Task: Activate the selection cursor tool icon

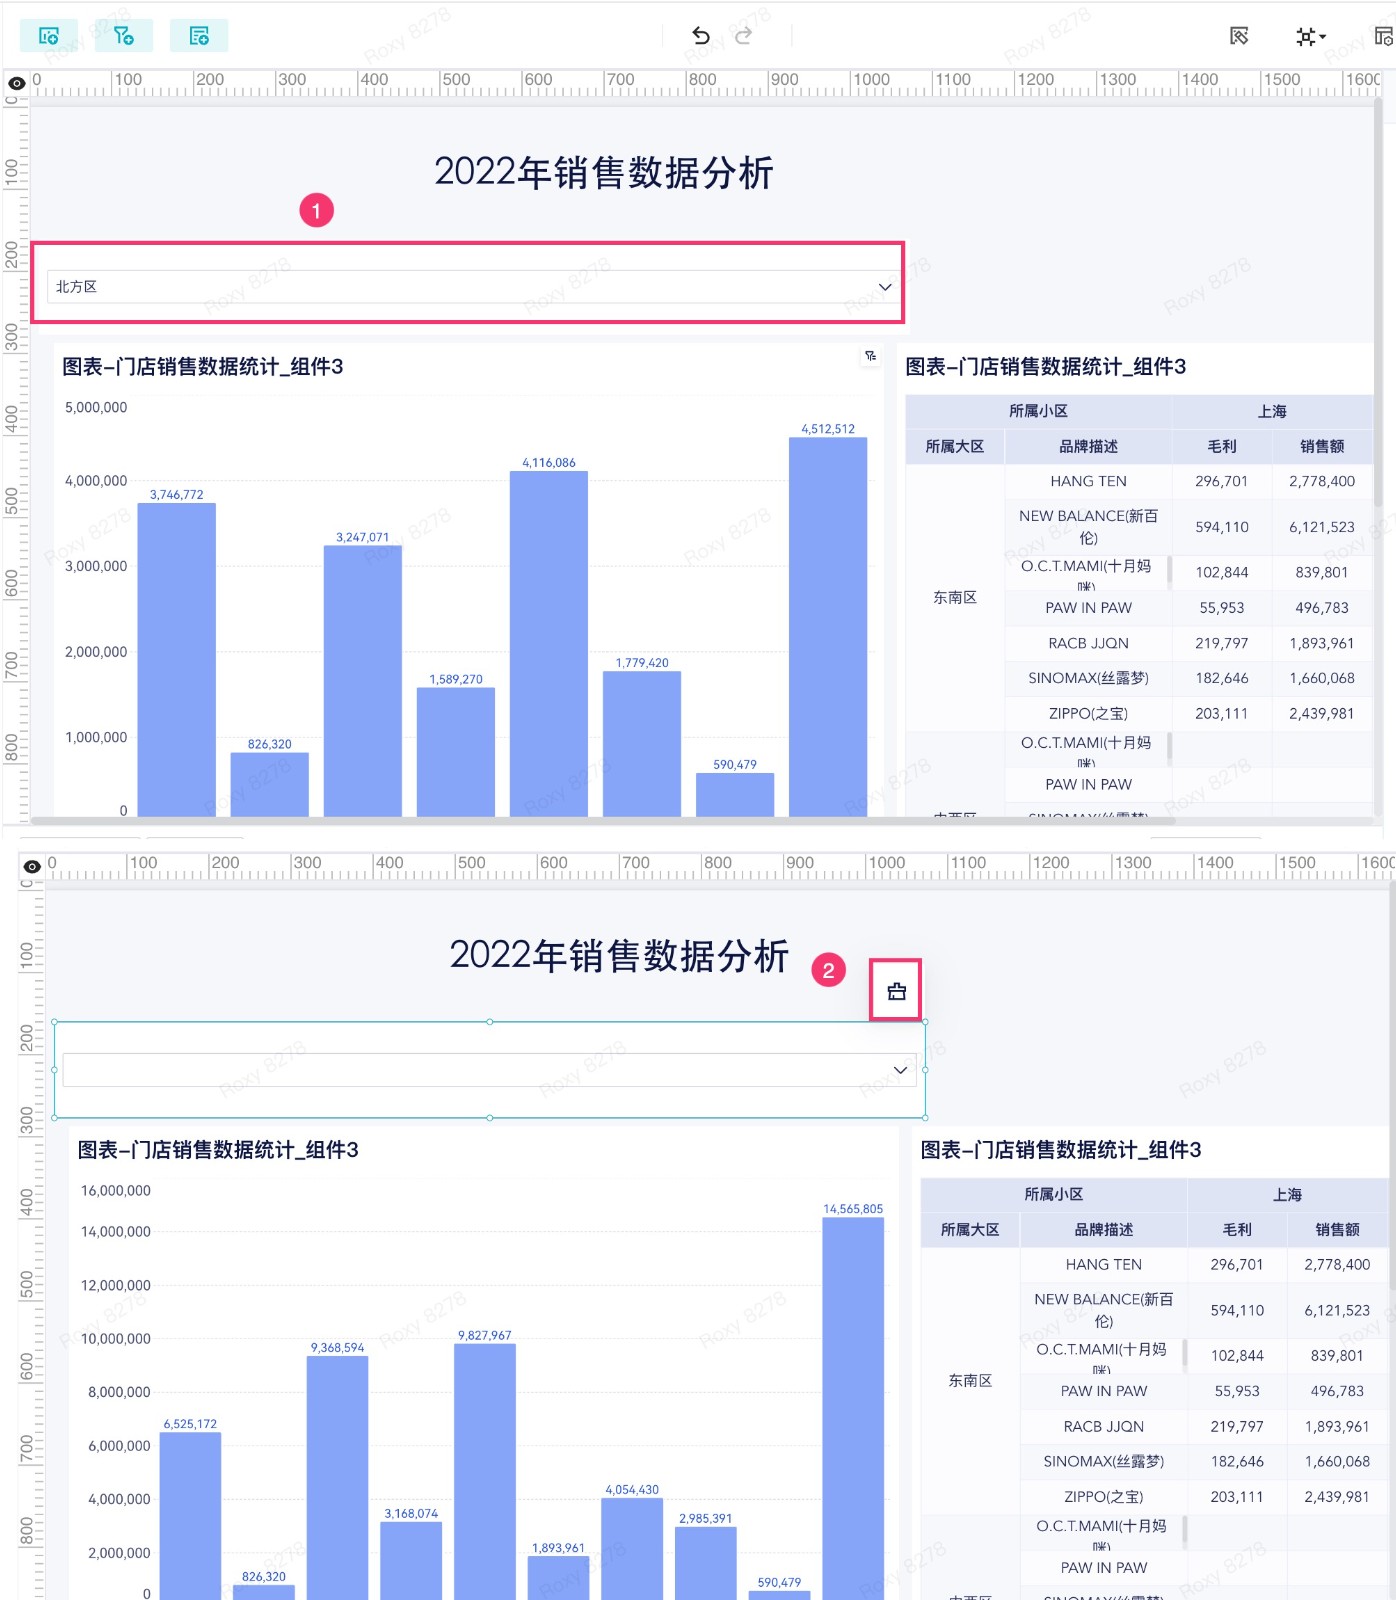Action: 1239,36
